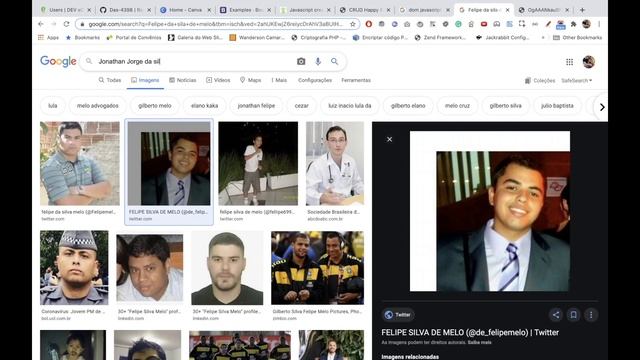Open the FELIPE SILVA DE MELO Twitter title link

pyautogui.click(x=470, y=332)
